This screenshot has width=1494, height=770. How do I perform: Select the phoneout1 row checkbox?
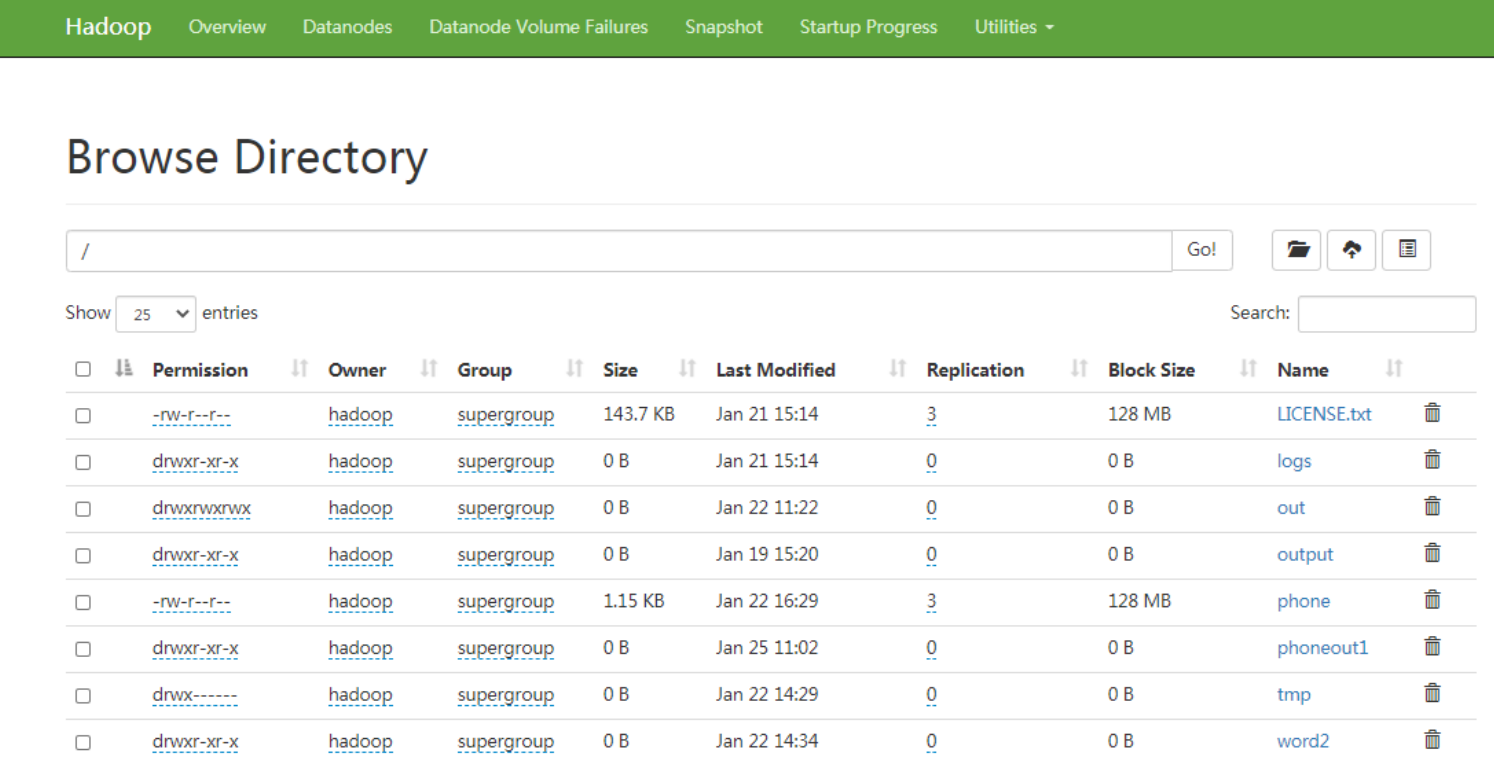(x=83, y=648)
